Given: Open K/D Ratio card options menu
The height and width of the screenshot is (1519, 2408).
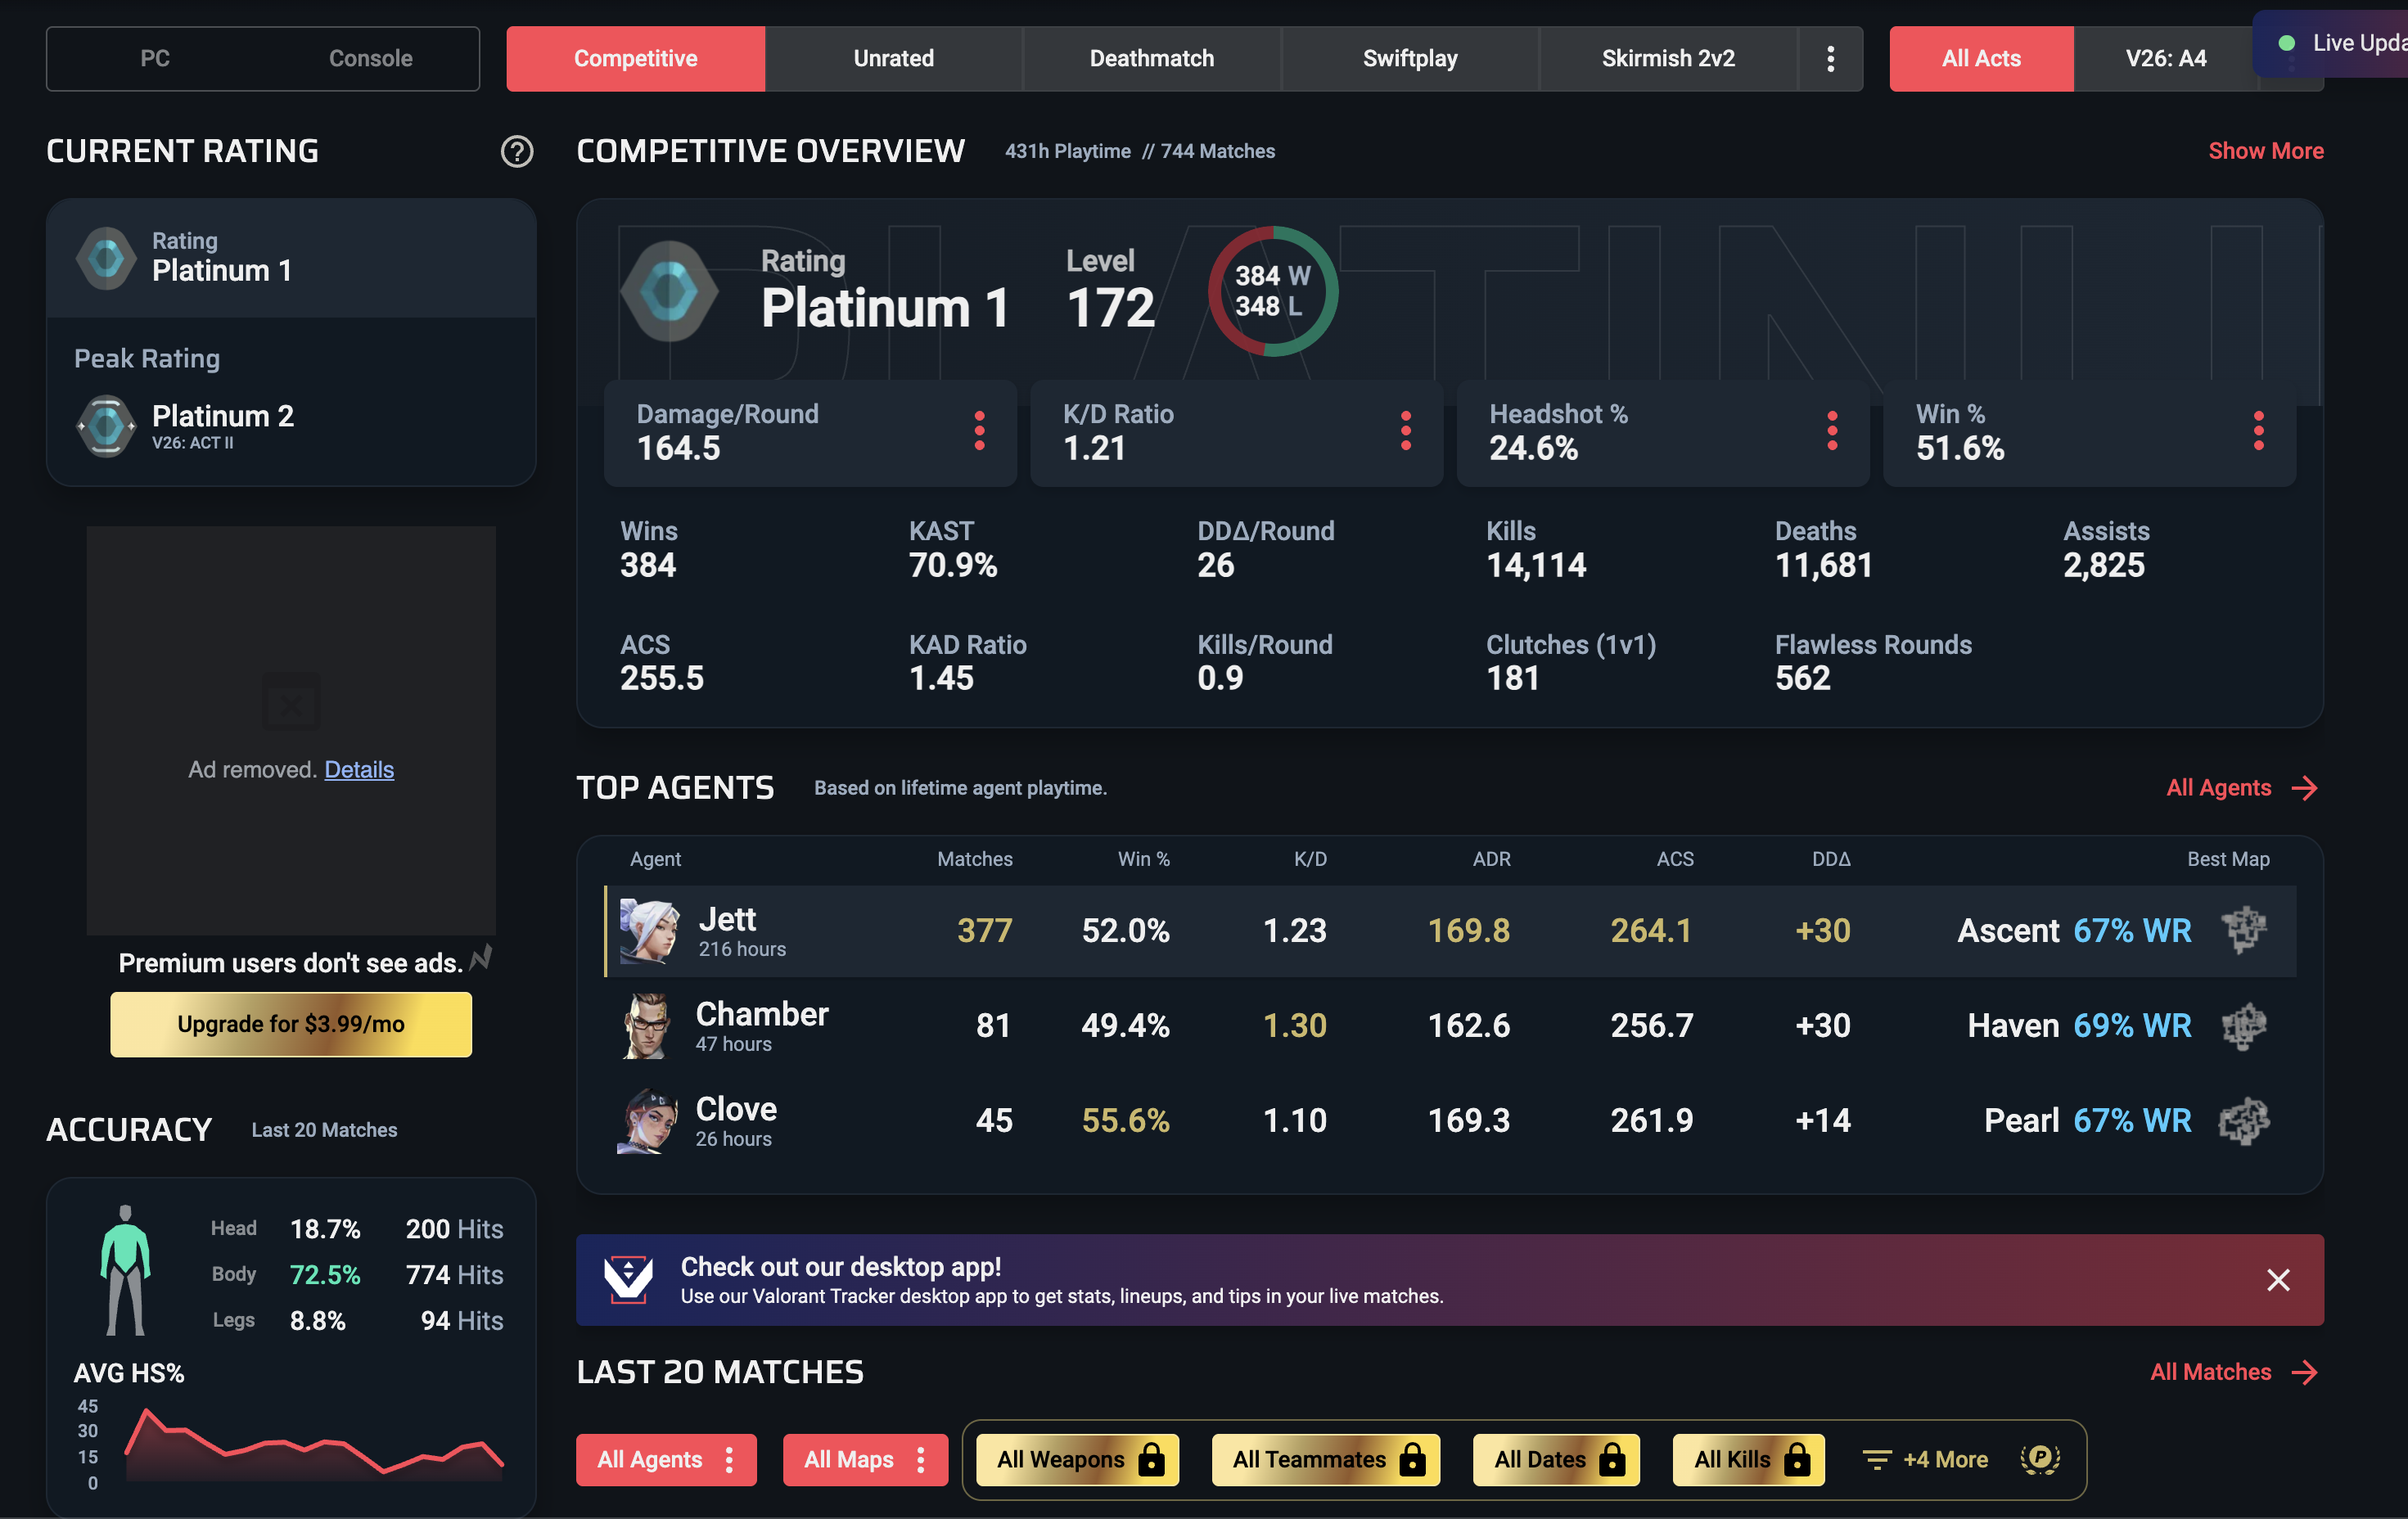Looking at the screenshot, I should 1406,431.
